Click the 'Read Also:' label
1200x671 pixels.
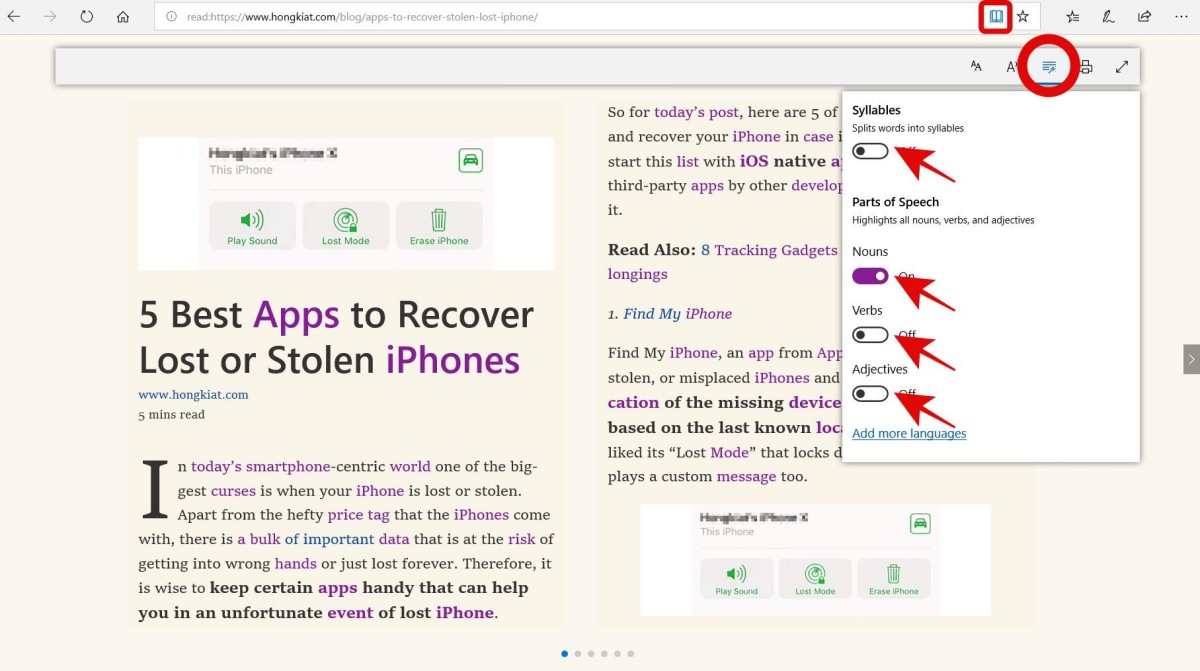point(652,250)
